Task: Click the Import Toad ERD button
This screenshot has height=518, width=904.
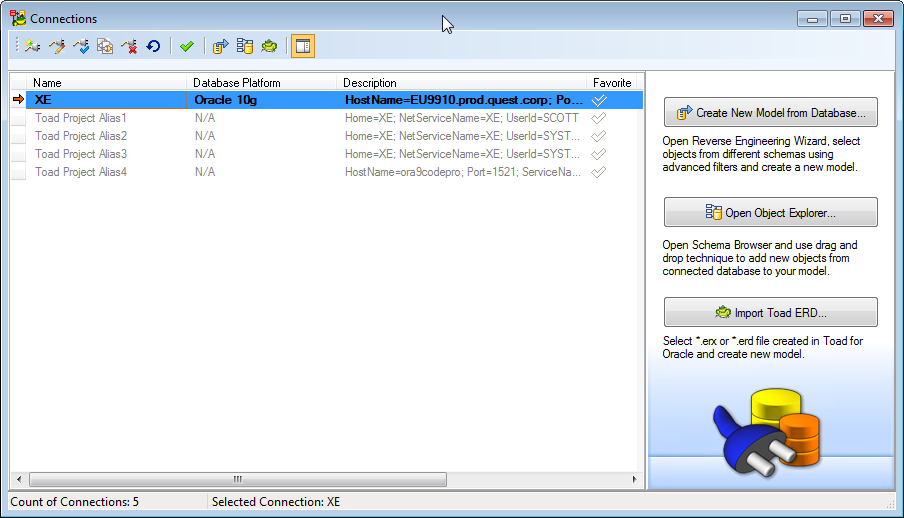Action: pos(771,312)
